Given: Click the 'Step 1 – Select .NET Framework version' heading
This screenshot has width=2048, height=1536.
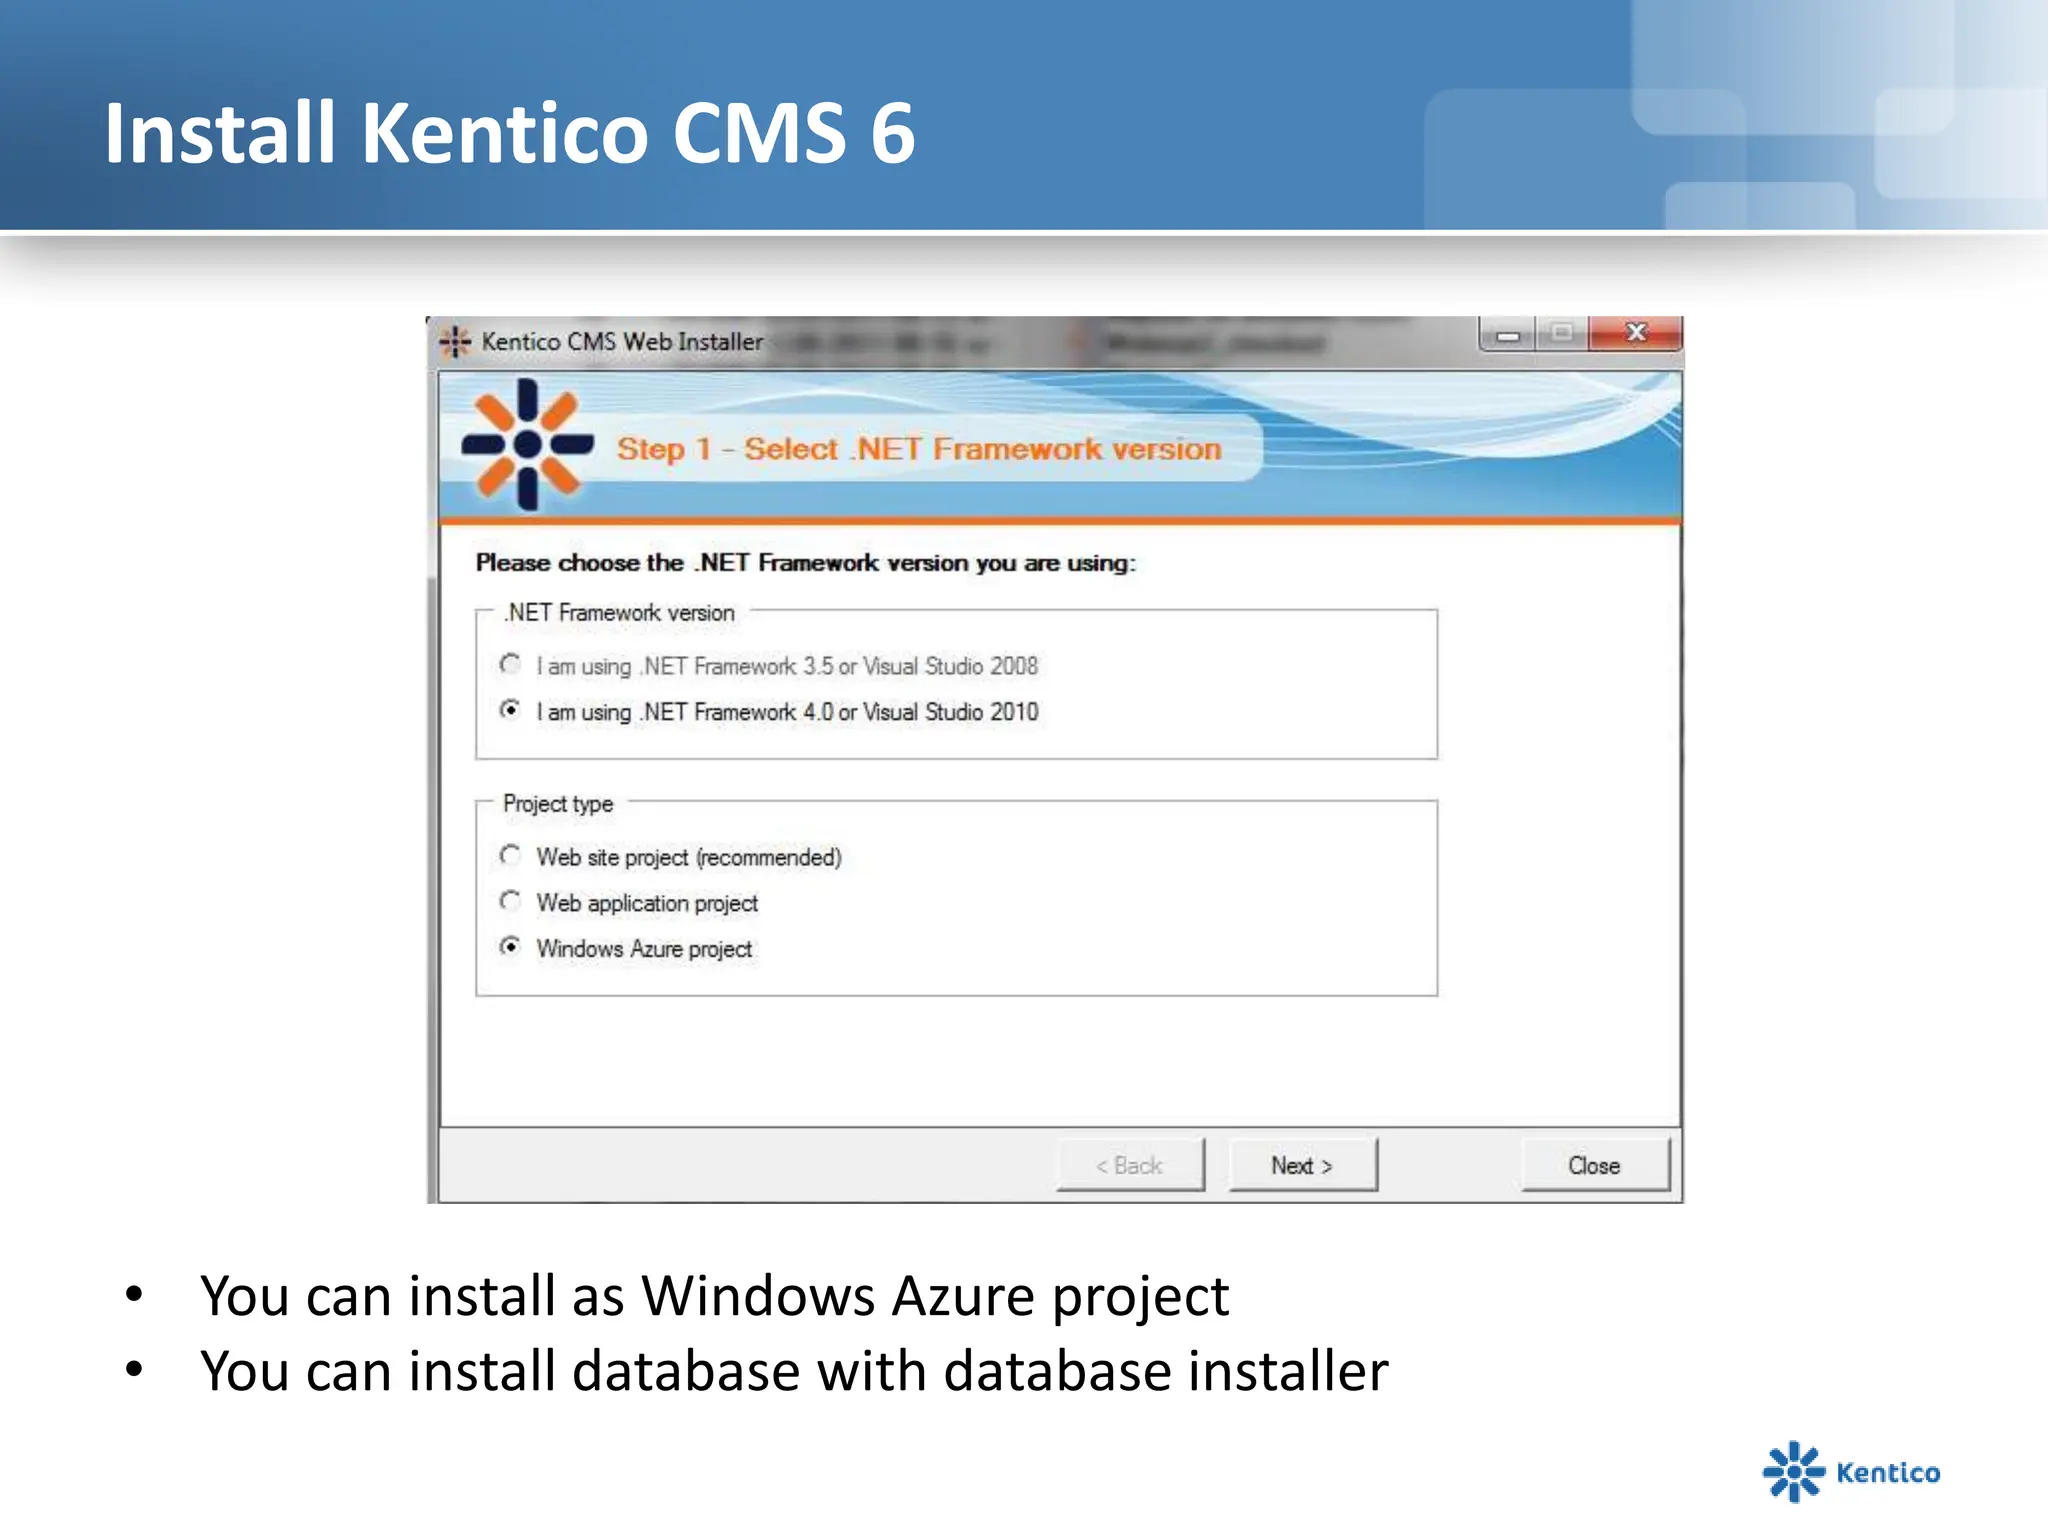Looking at the screenshot, I should click(919, 449).
